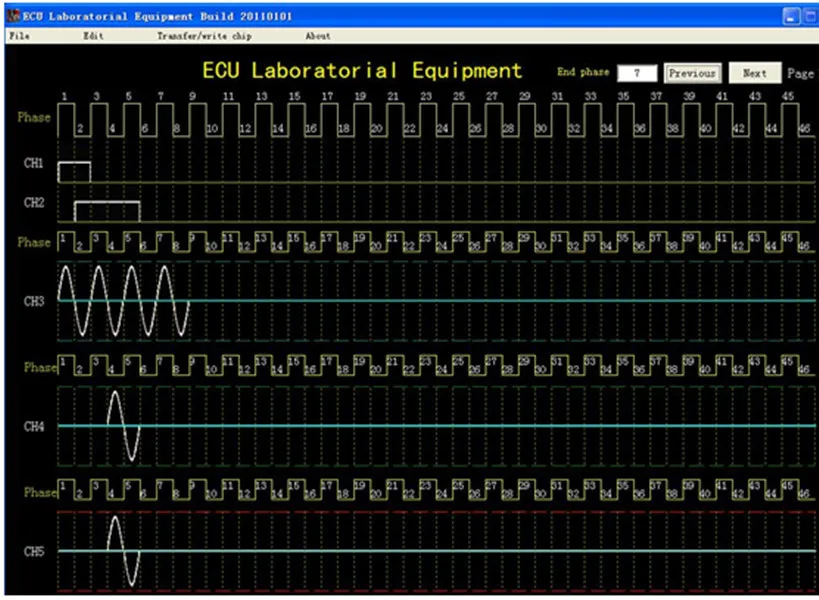Open the Edit menu
Image resolution: width=819 pixels, height=600 pixels.
[93, 36]
